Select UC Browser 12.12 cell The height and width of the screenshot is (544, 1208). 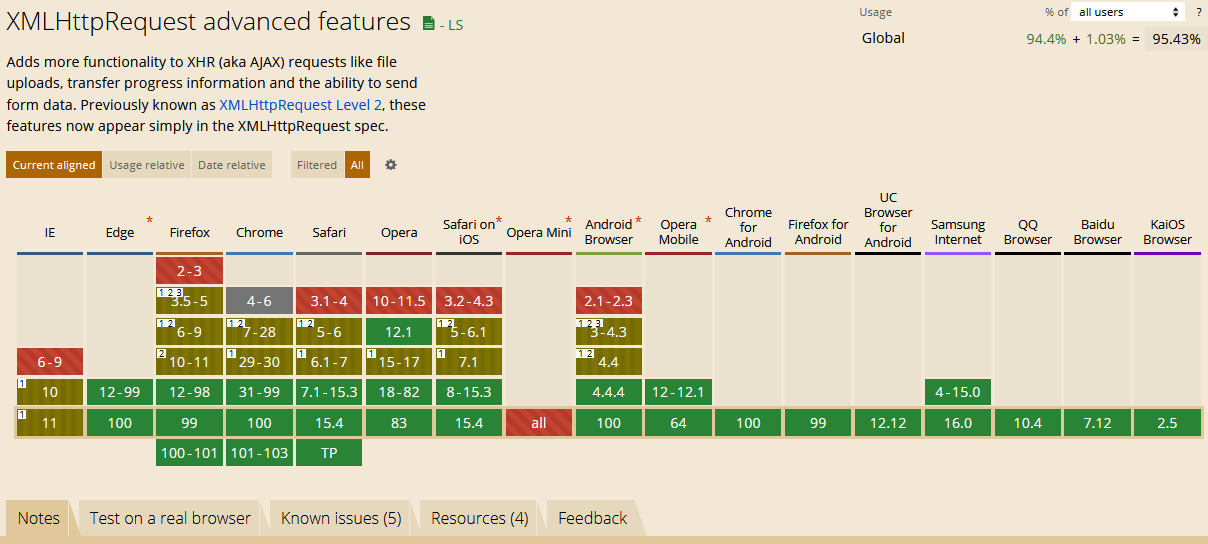[x=888, y=423]
